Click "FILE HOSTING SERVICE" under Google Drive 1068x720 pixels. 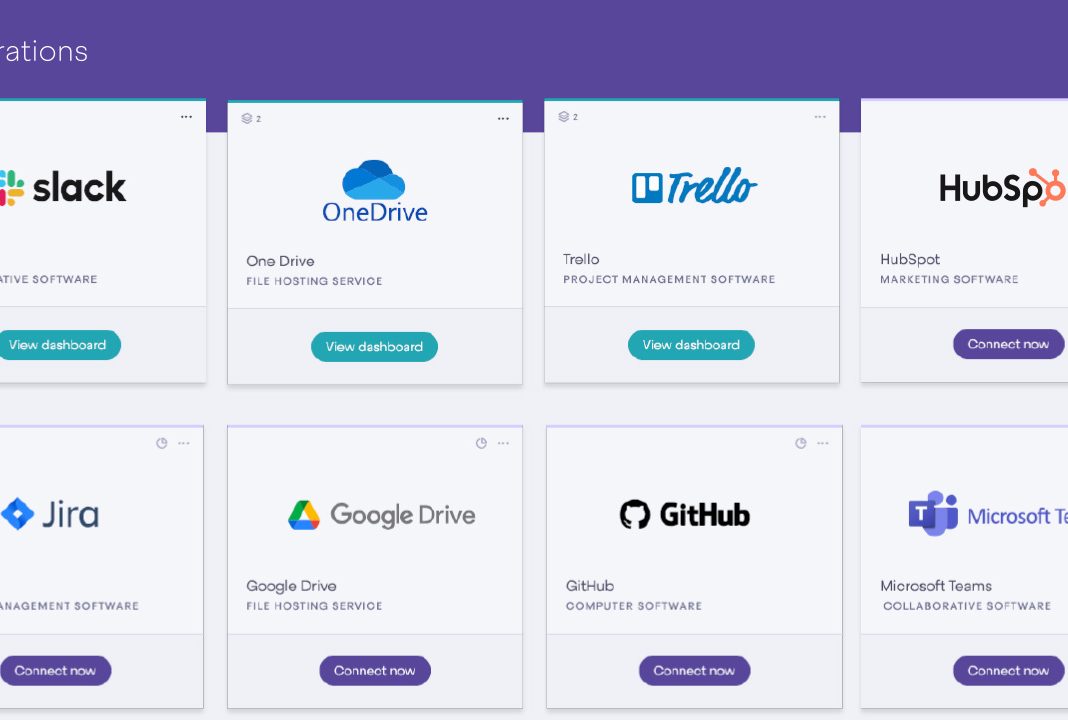click(314, 606)
